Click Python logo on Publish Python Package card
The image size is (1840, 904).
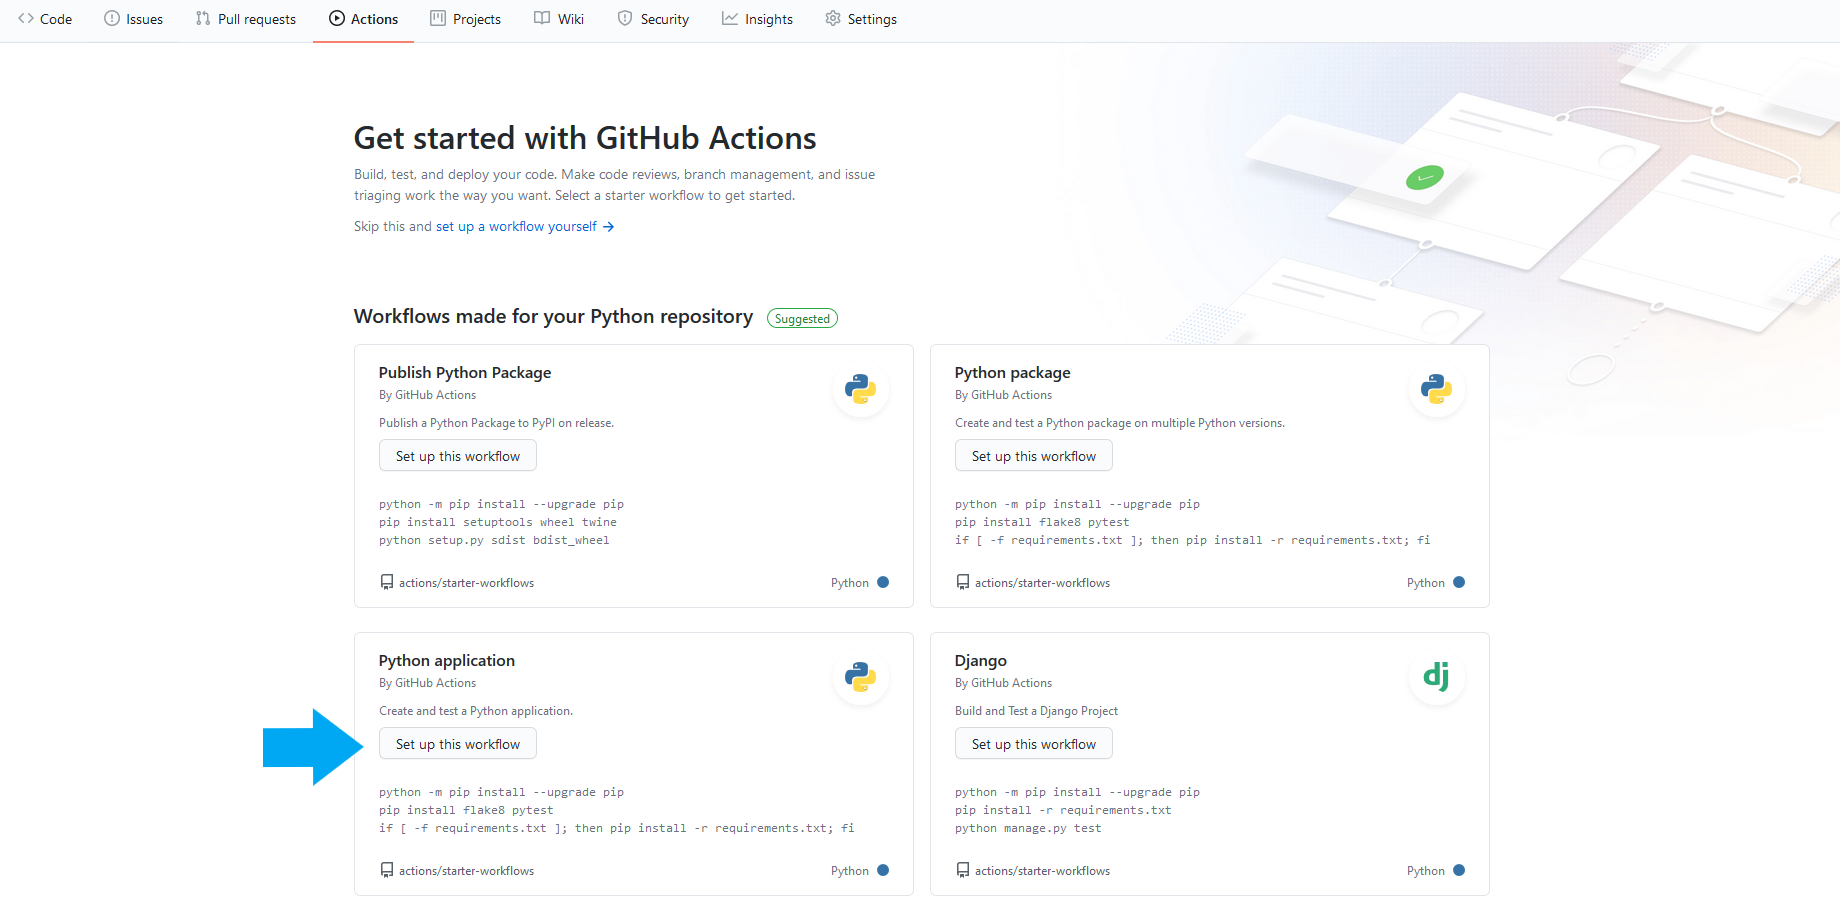pyautogui.click(x=860, y=389)
